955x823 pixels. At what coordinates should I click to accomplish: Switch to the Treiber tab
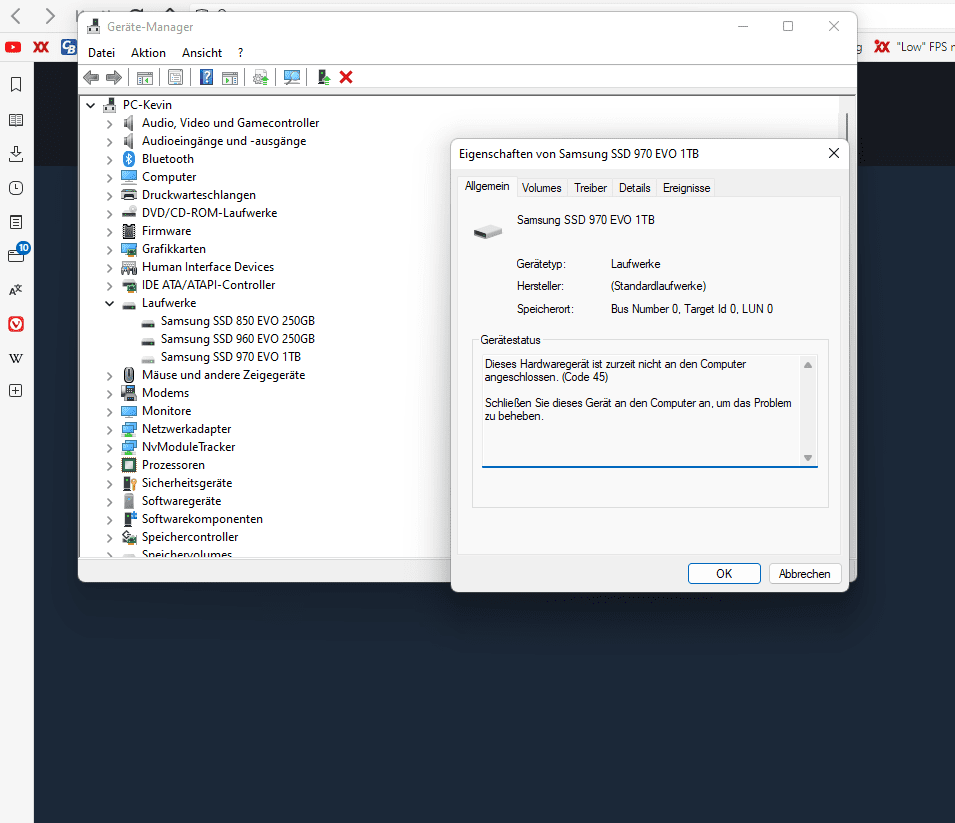click(590, 188)
